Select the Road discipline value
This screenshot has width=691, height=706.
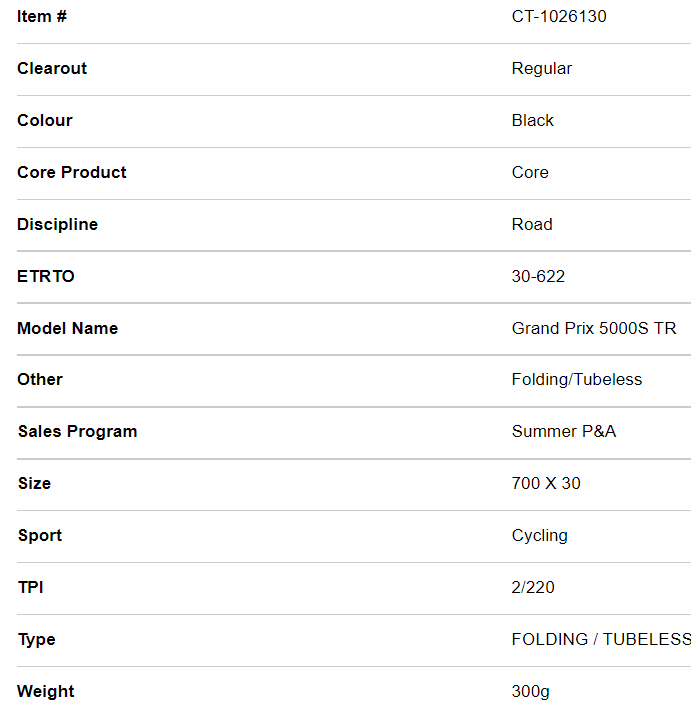[532, 225]
